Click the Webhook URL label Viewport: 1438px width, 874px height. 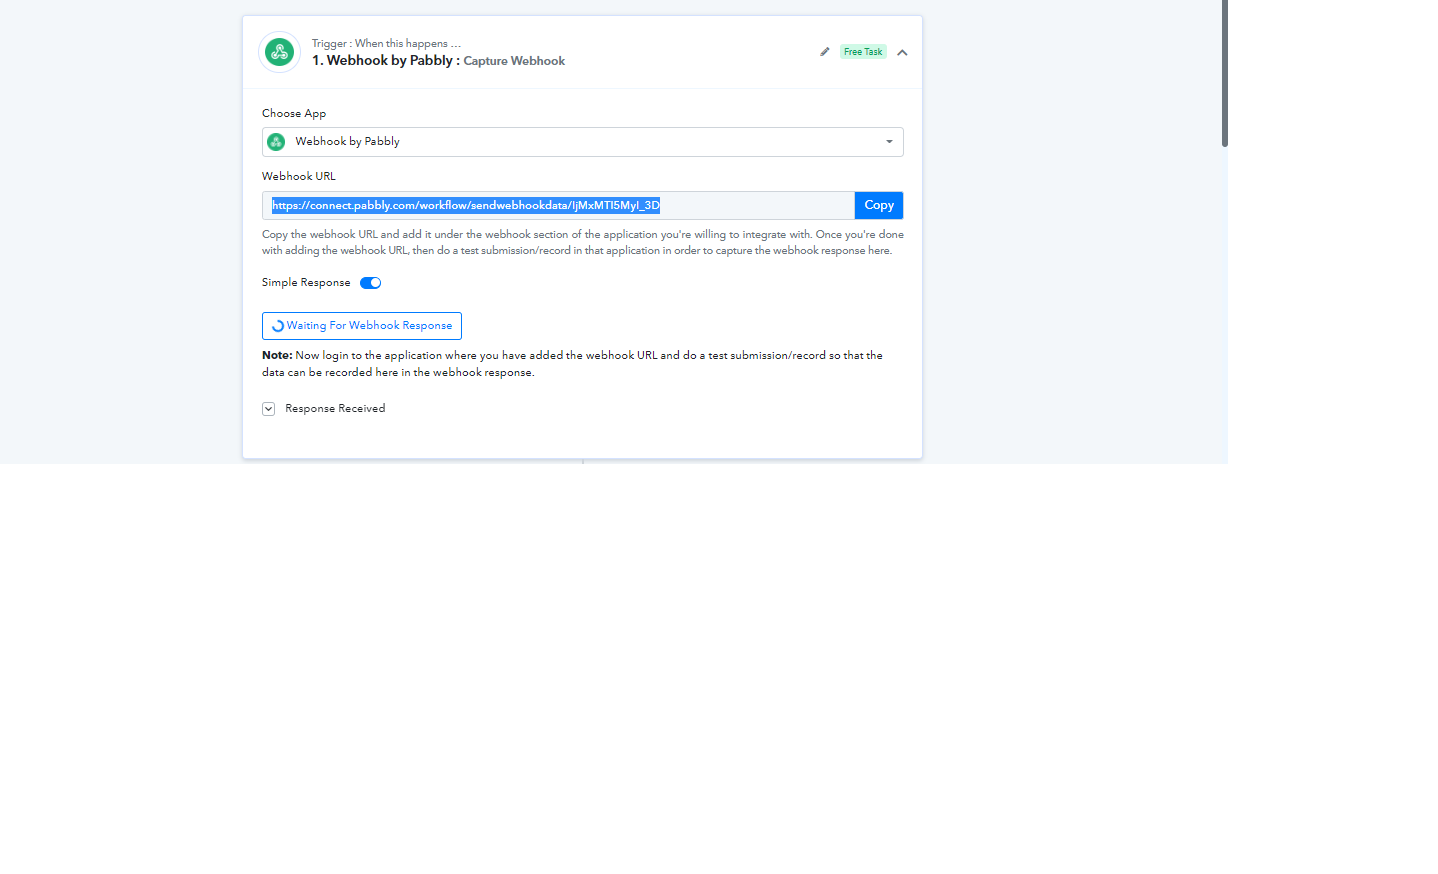coord(299,176)
